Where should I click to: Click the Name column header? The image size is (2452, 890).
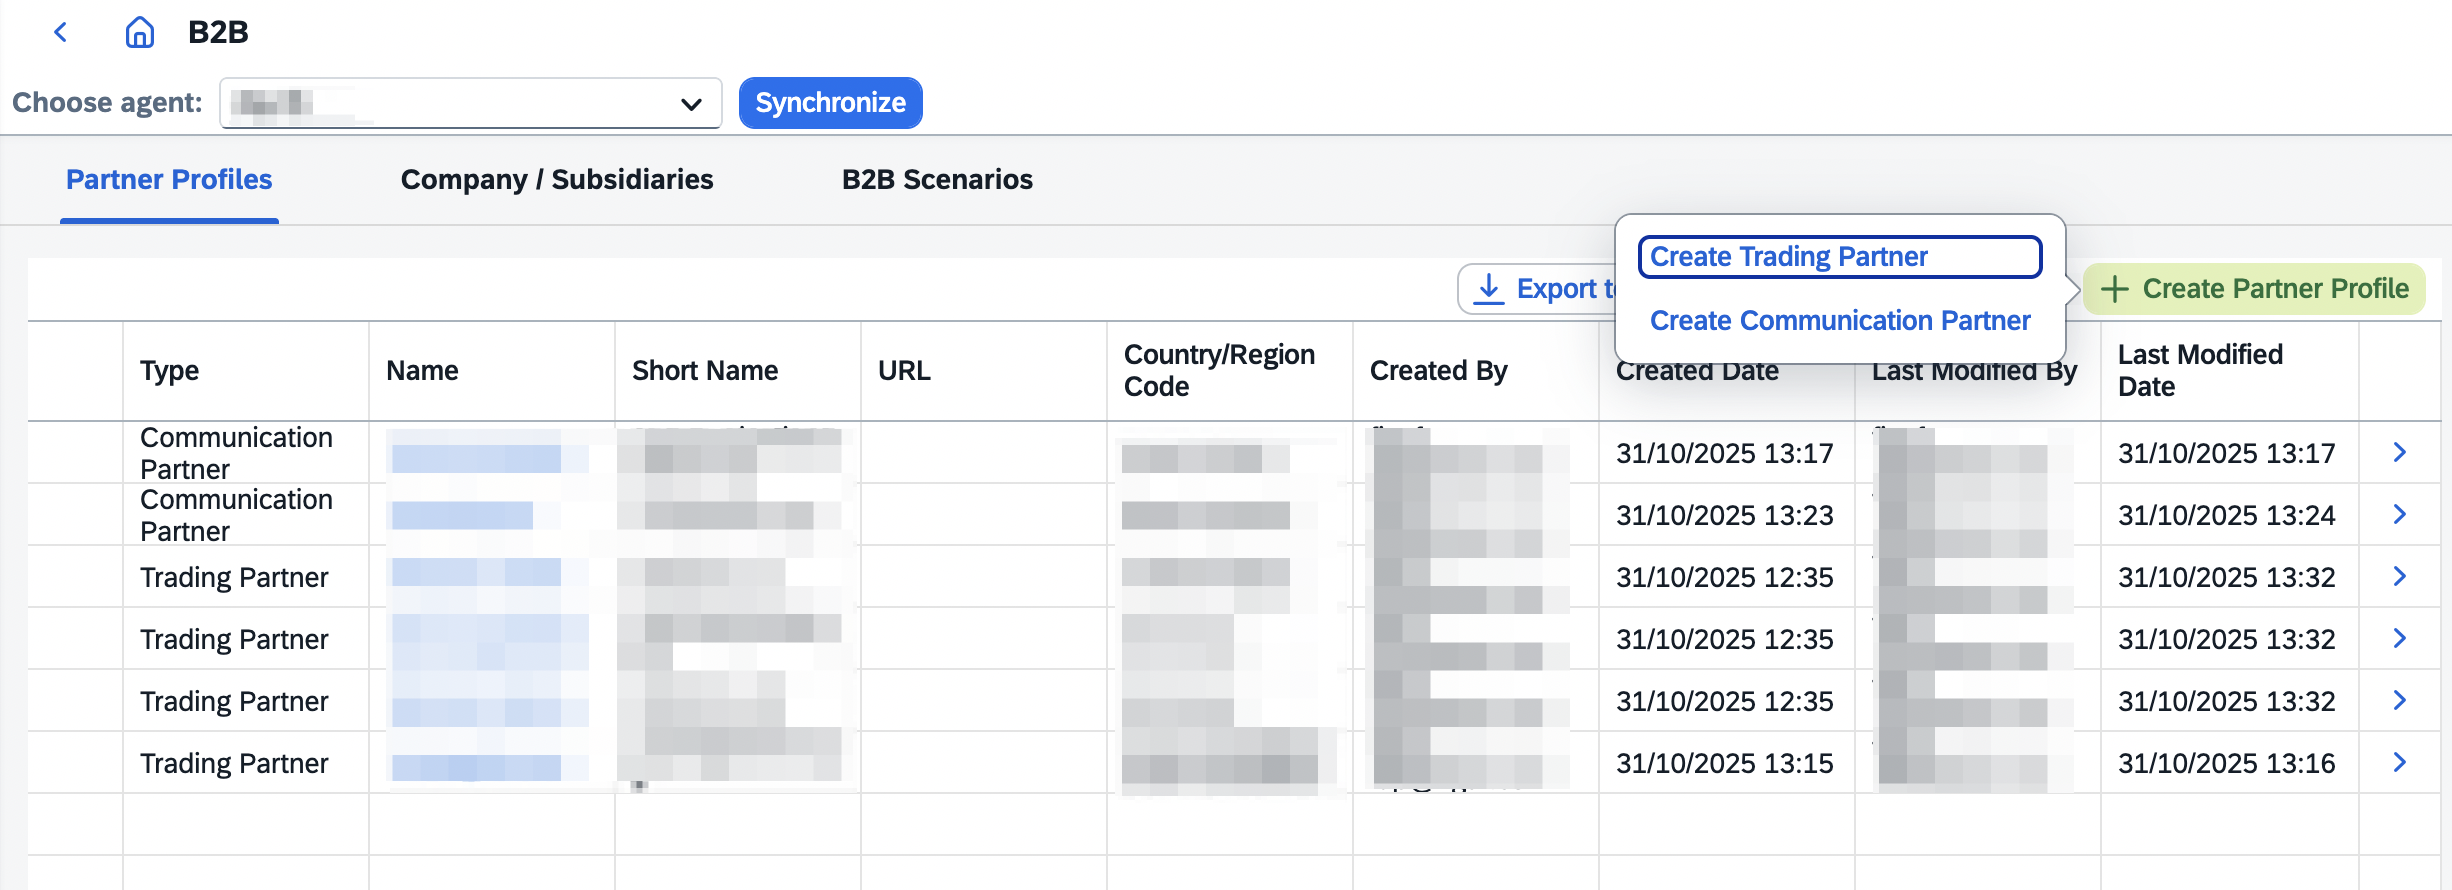422,371
